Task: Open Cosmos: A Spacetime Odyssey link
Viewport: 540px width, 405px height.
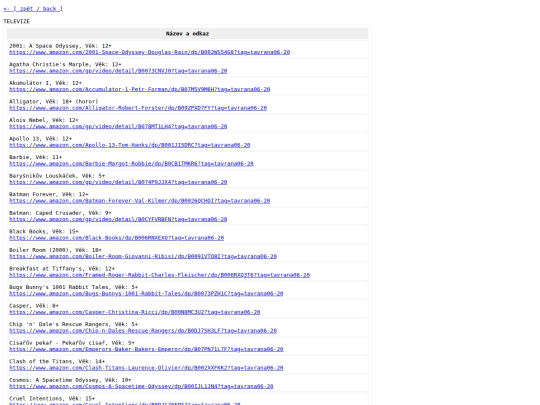Action: click(141, 387)
